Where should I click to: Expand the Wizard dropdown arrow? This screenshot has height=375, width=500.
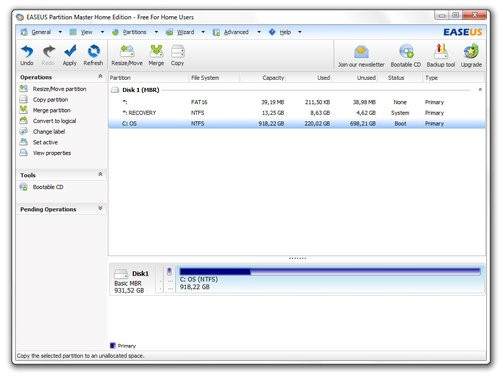point(203,32)
